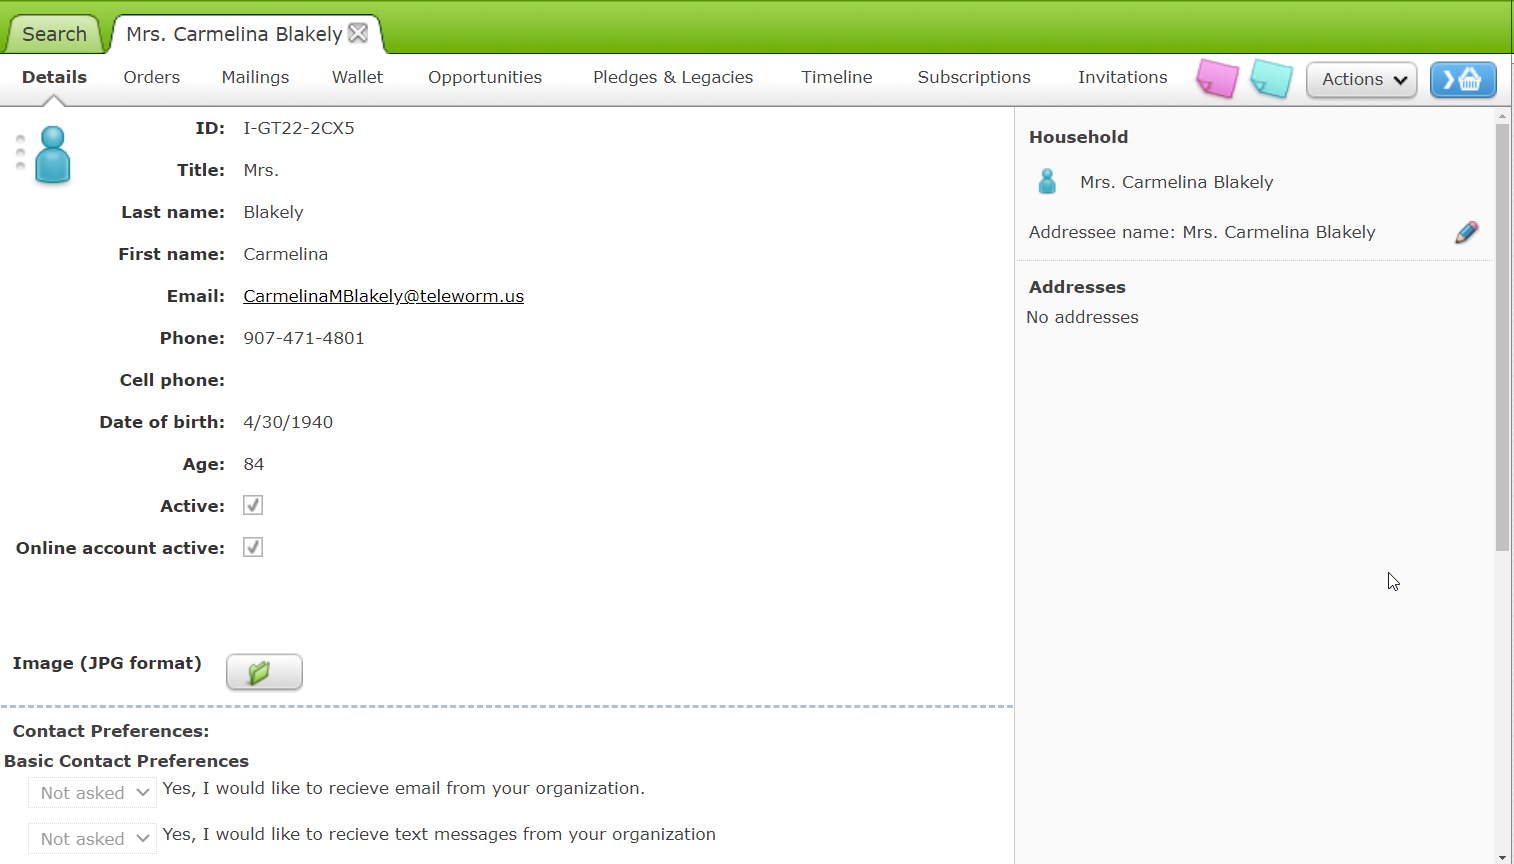Click the No addresses text
This screenshot has height=864, width=1514.
click(1082, 317)
